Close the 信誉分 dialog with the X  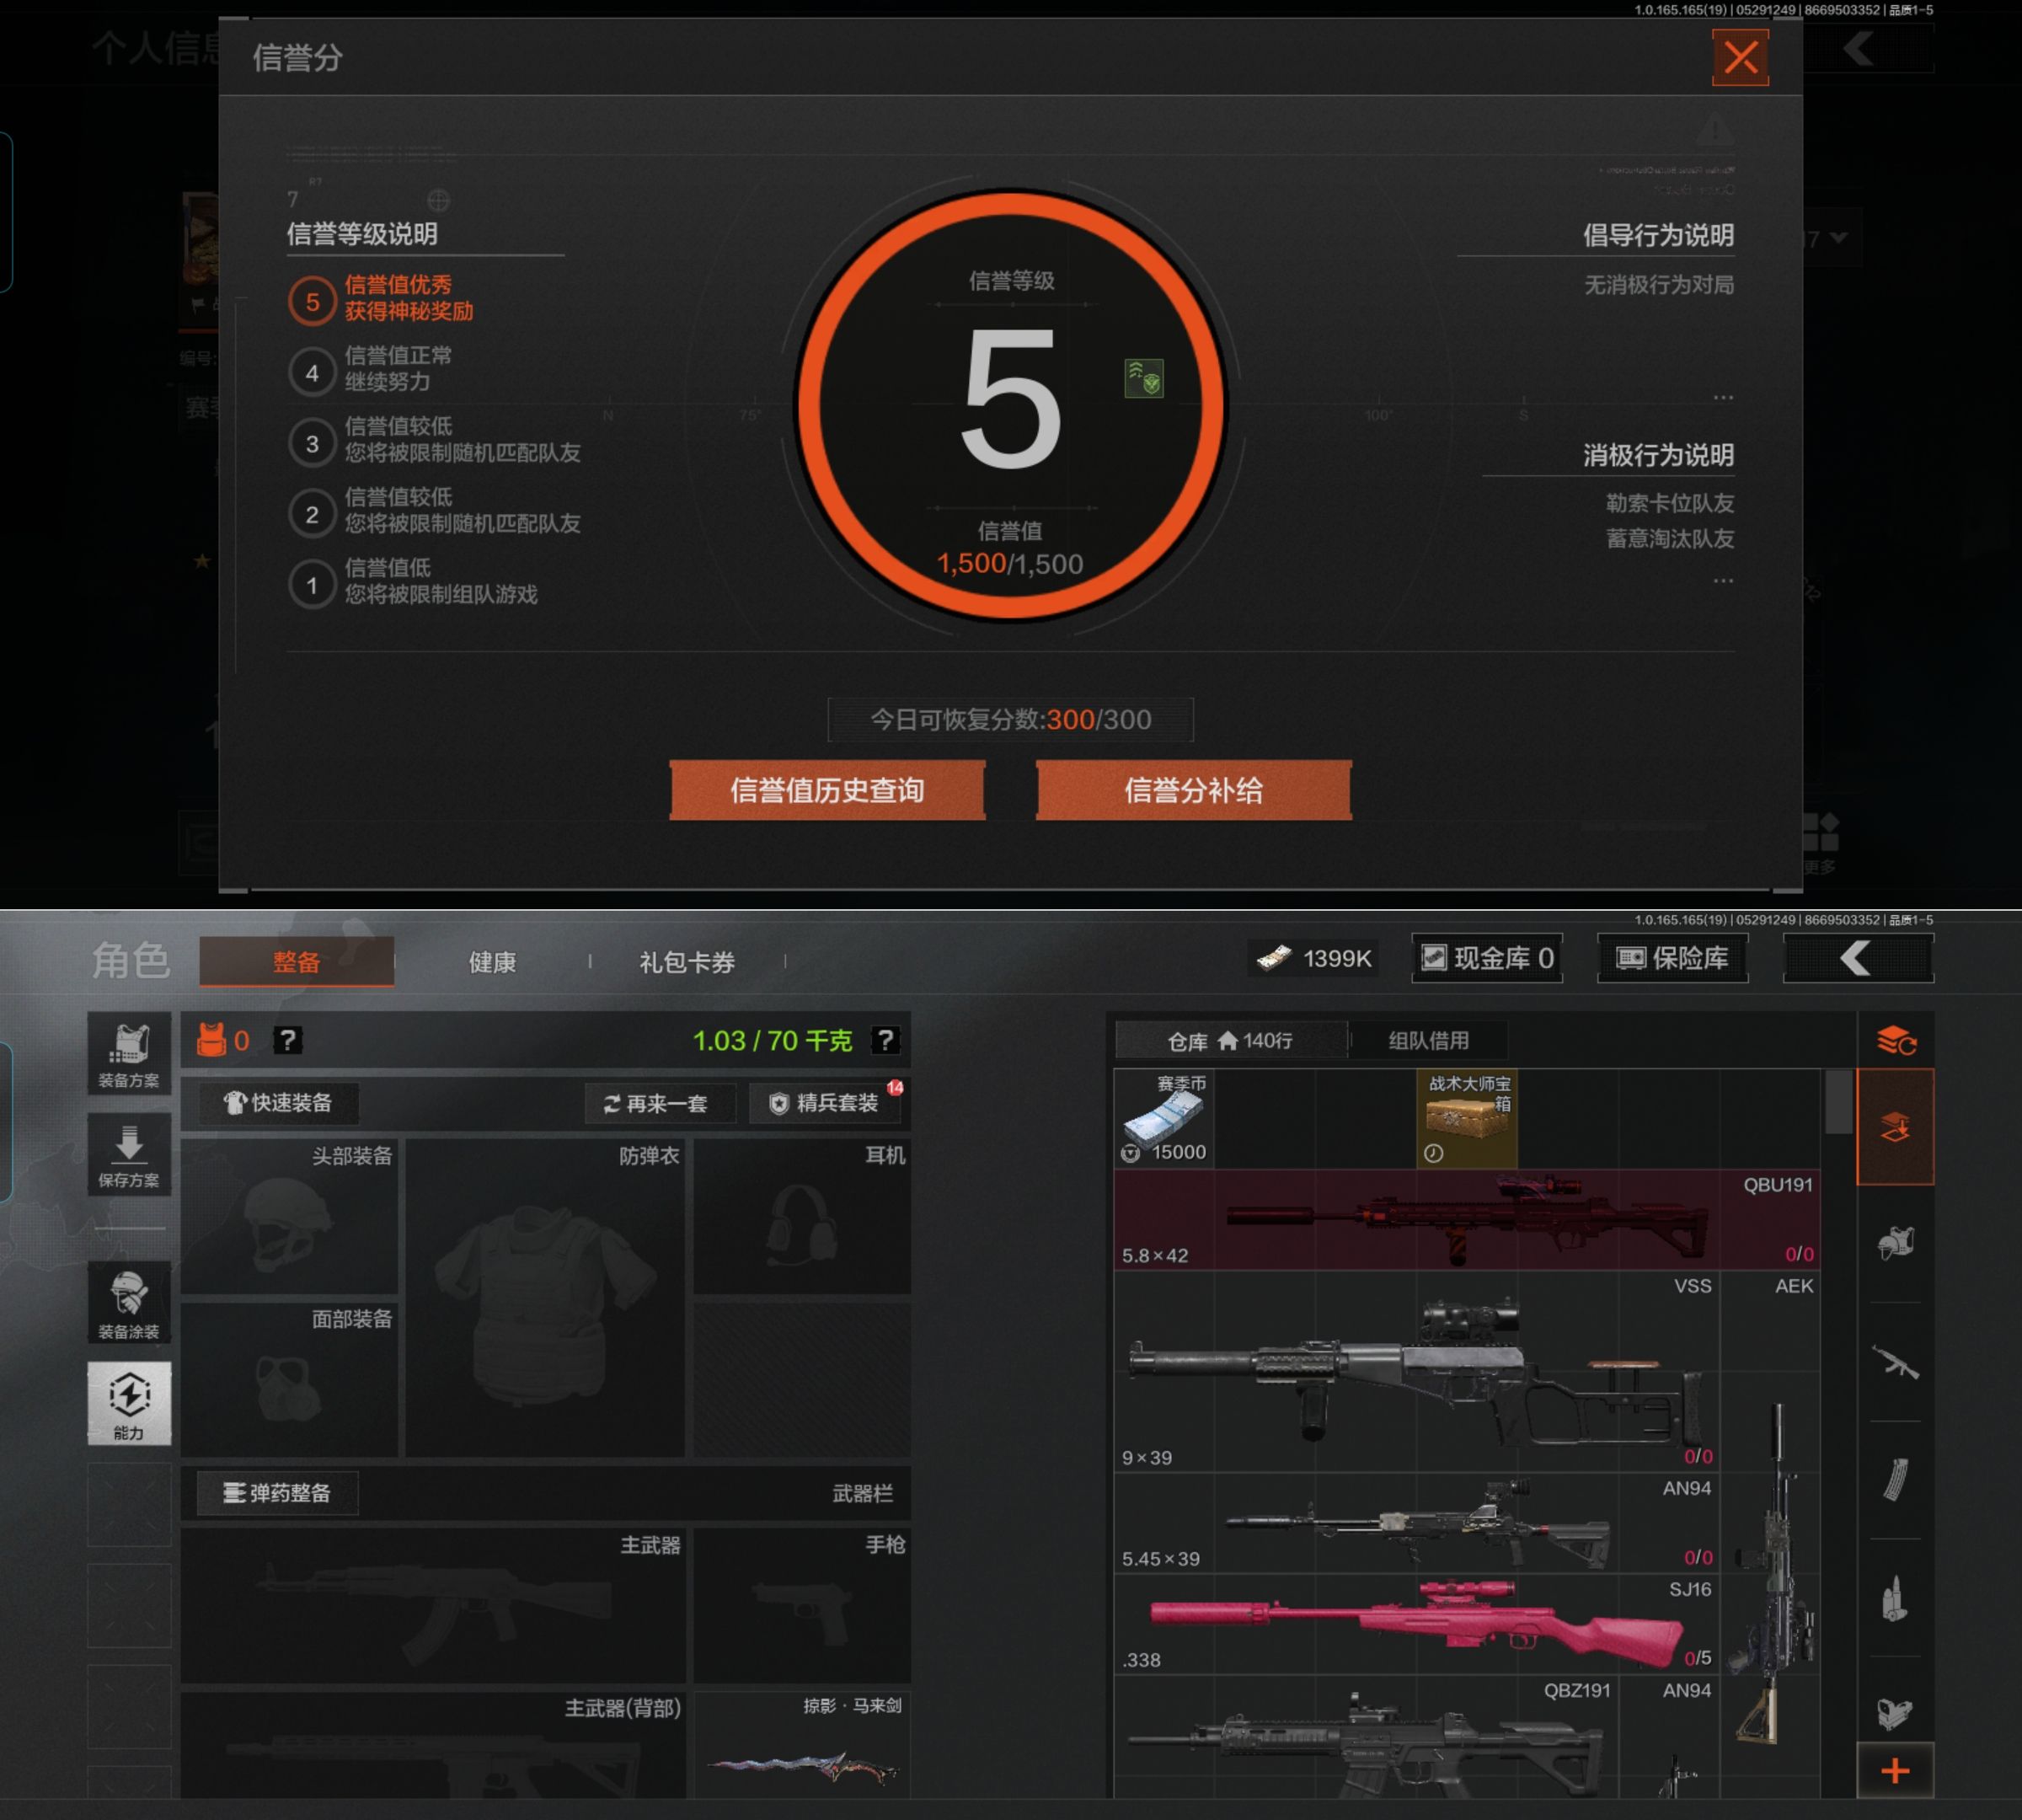[x=1740, y=57]
